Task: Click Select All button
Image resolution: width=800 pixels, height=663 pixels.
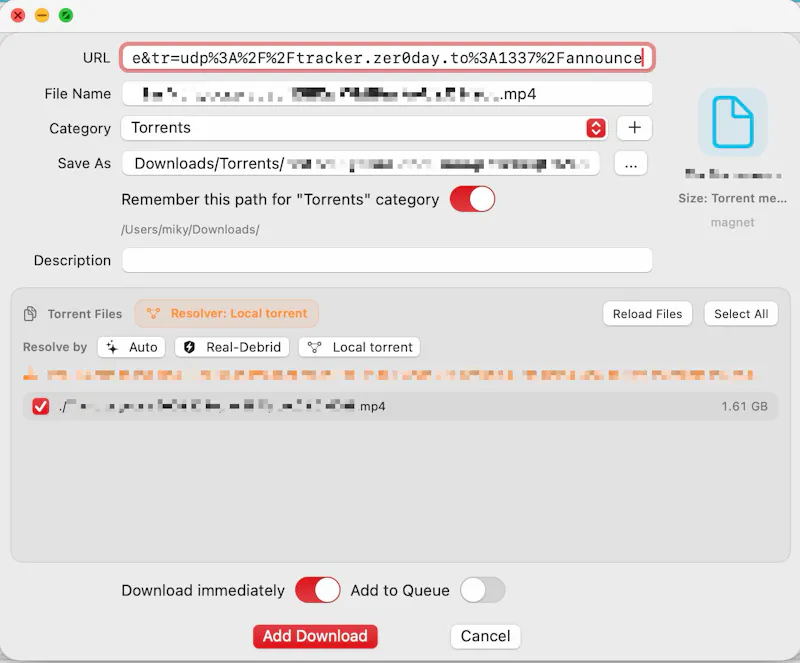Action: (741, 314)
